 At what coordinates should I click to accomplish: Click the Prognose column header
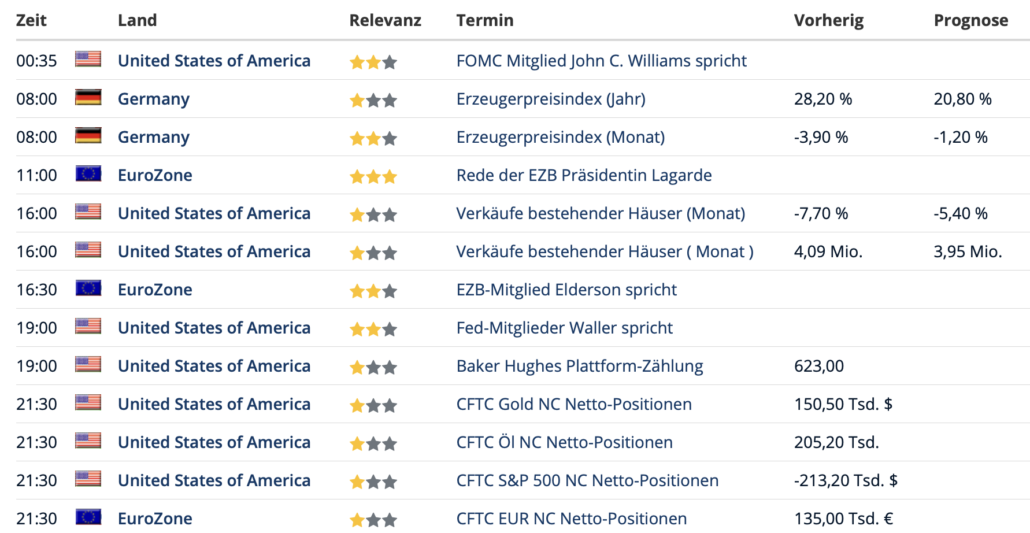971,20
